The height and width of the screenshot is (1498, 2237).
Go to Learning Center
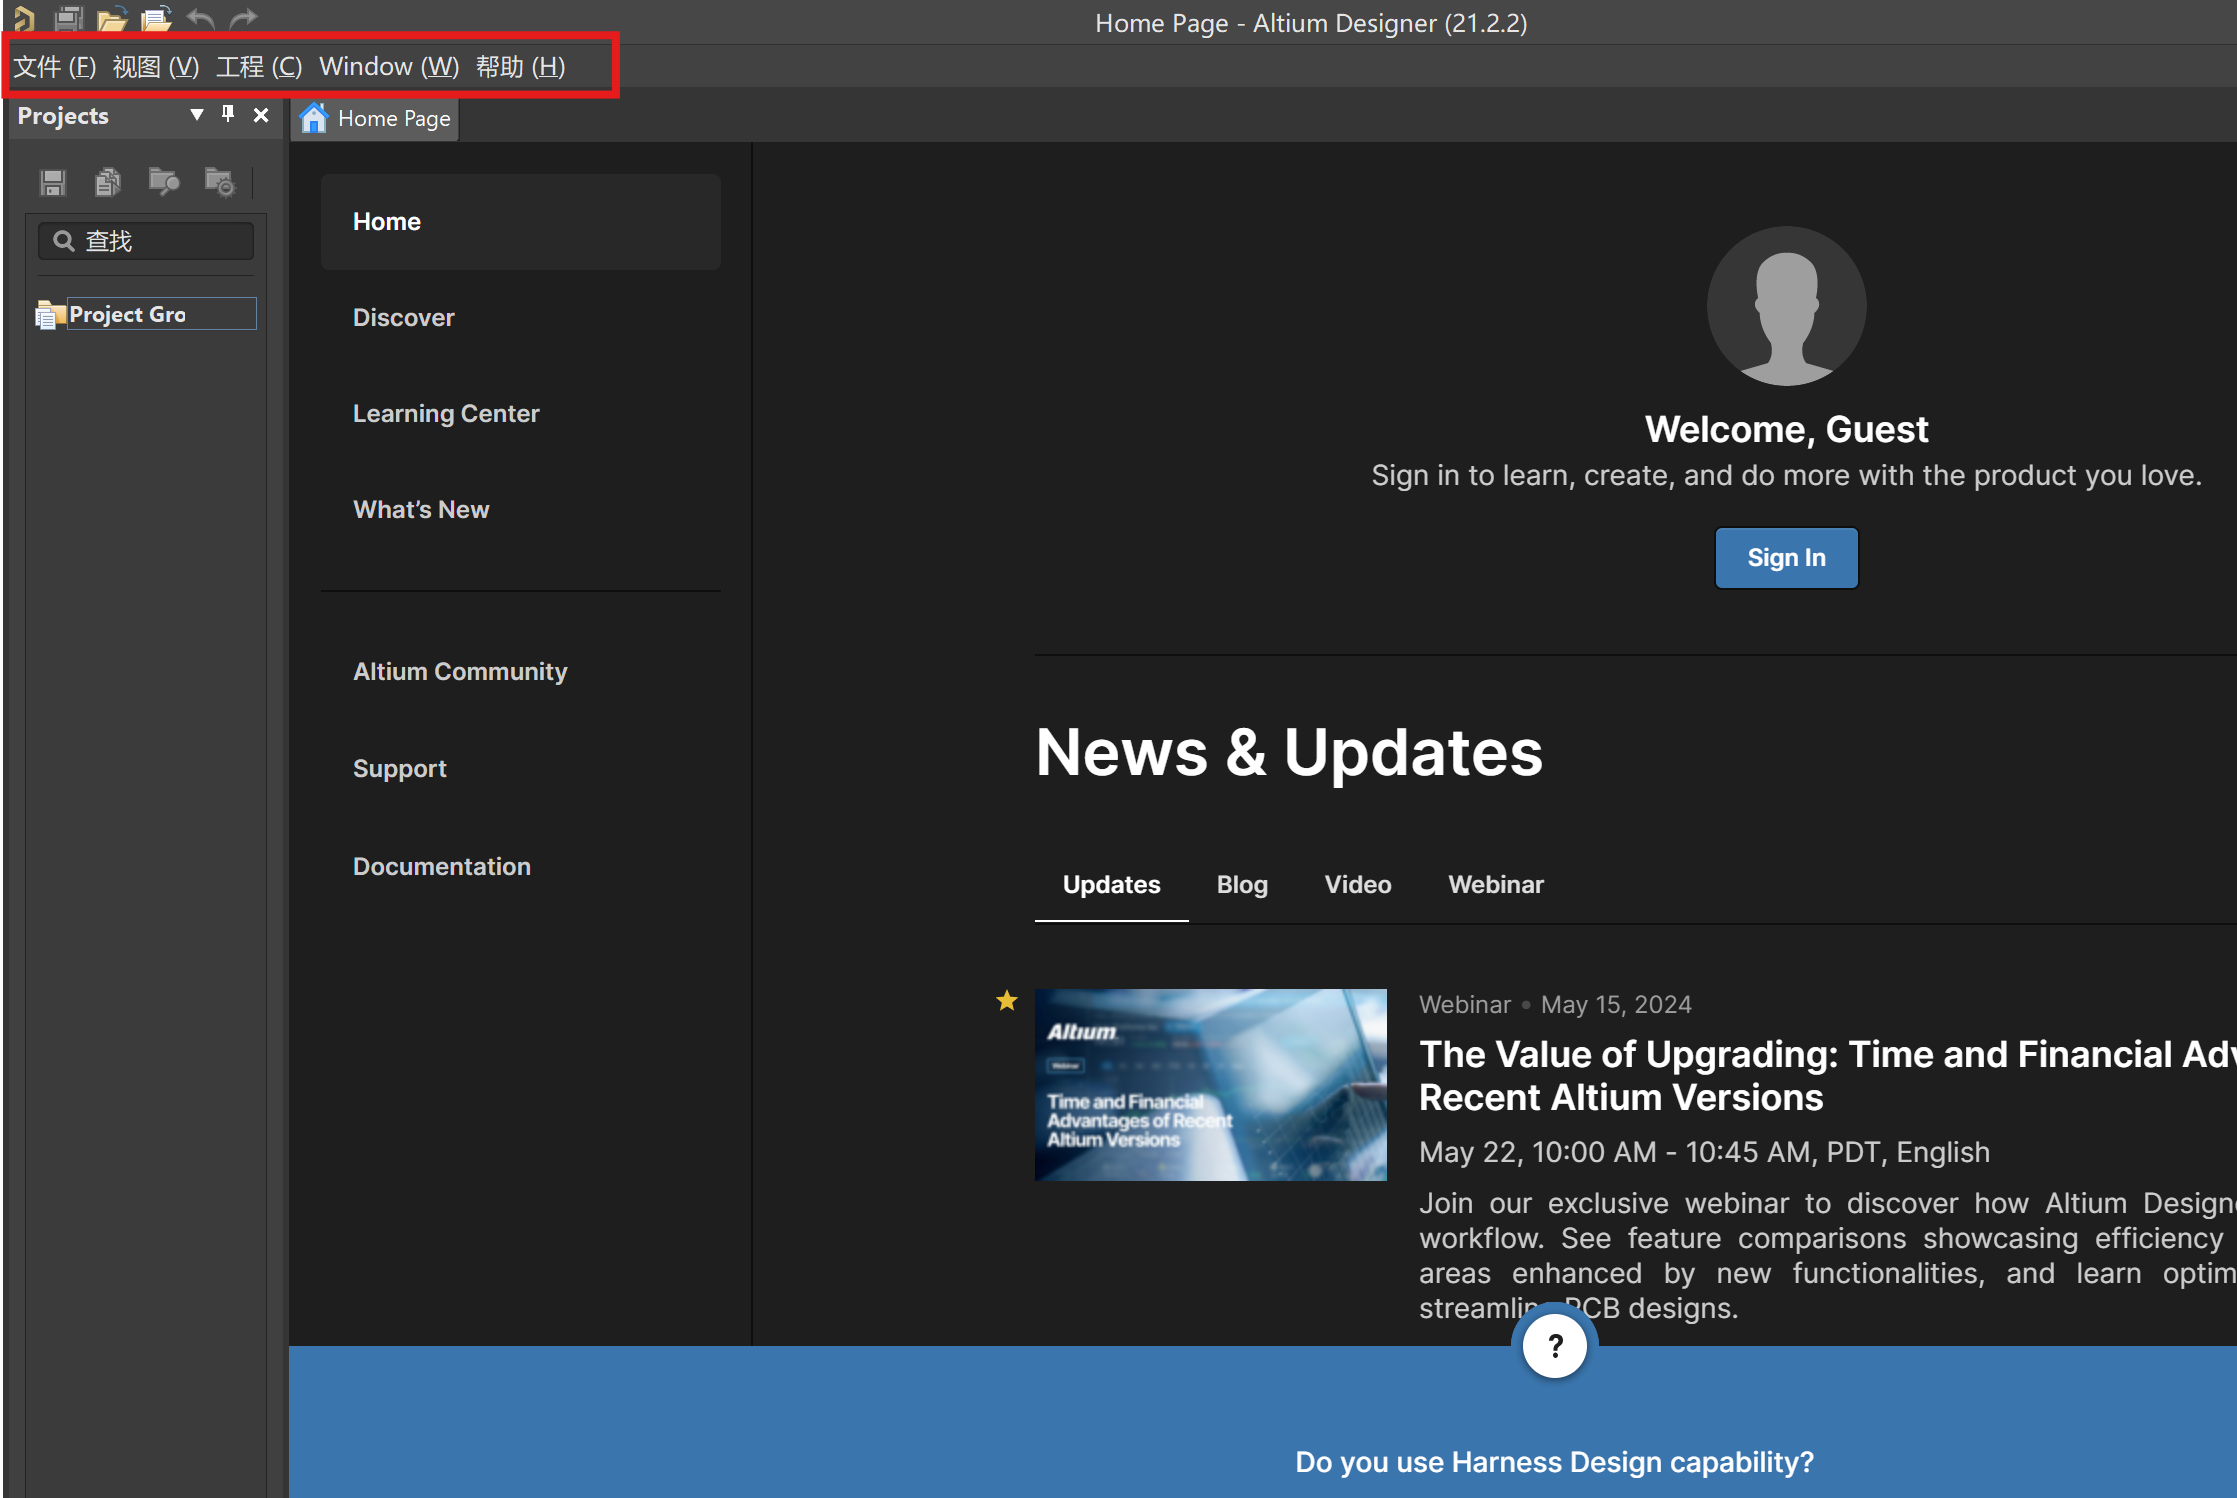(446, 414)
